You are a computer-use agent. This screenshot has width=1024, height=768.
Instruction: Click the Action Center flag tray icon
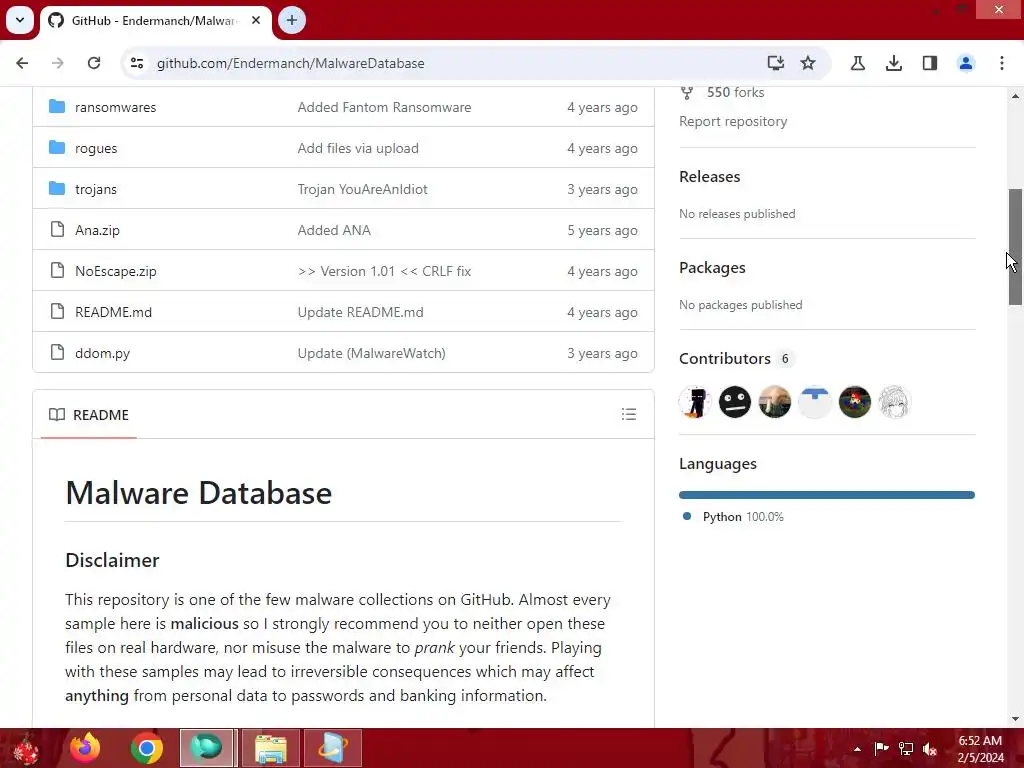pyautogui.click(x=881, y=748)
